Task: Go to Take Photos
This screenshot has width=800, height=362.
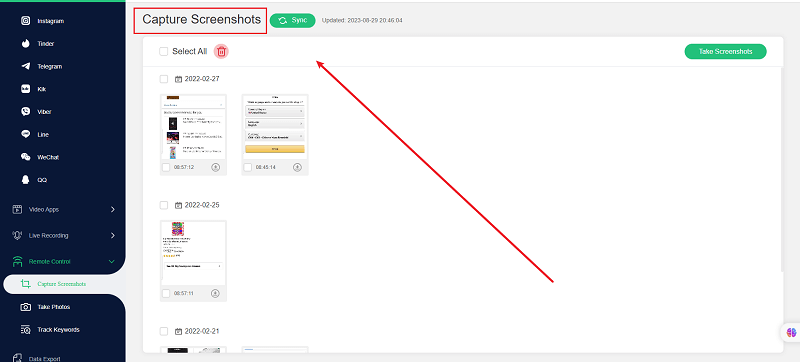Action: point(45,307)
